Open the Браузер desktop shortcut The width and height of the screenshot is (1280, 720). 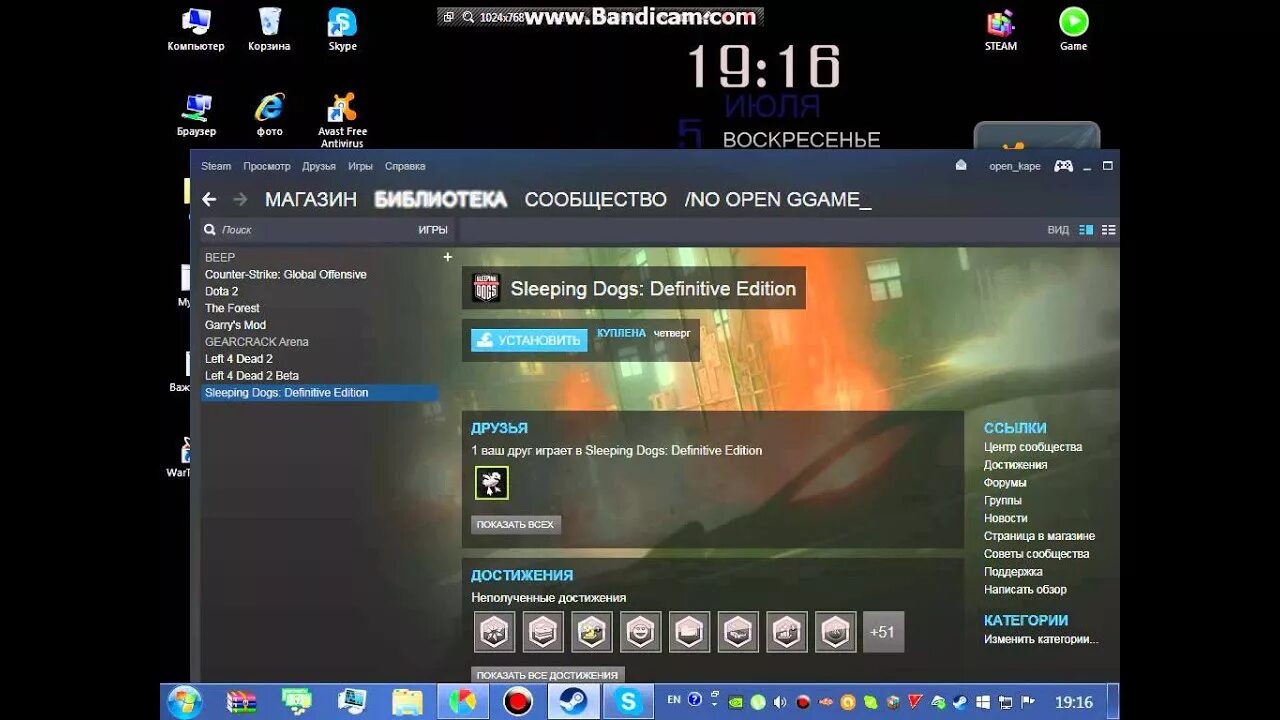point(196,115)
